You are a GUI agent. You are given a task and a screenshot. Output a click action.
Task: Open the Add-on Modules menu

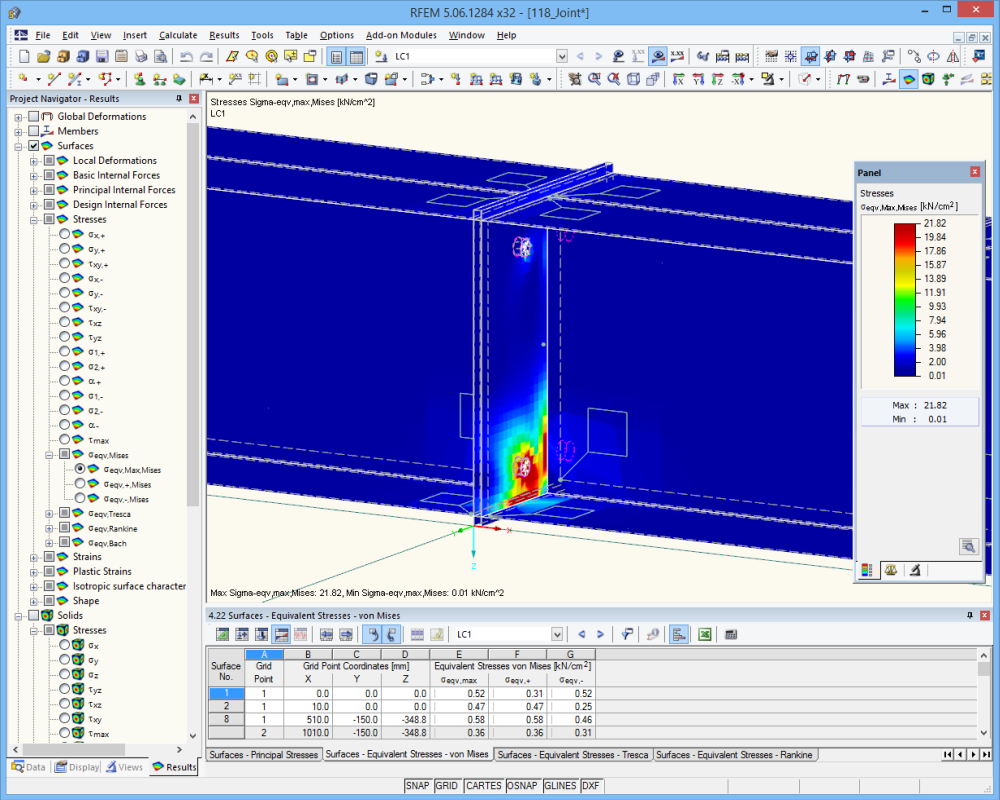[401, 35]
